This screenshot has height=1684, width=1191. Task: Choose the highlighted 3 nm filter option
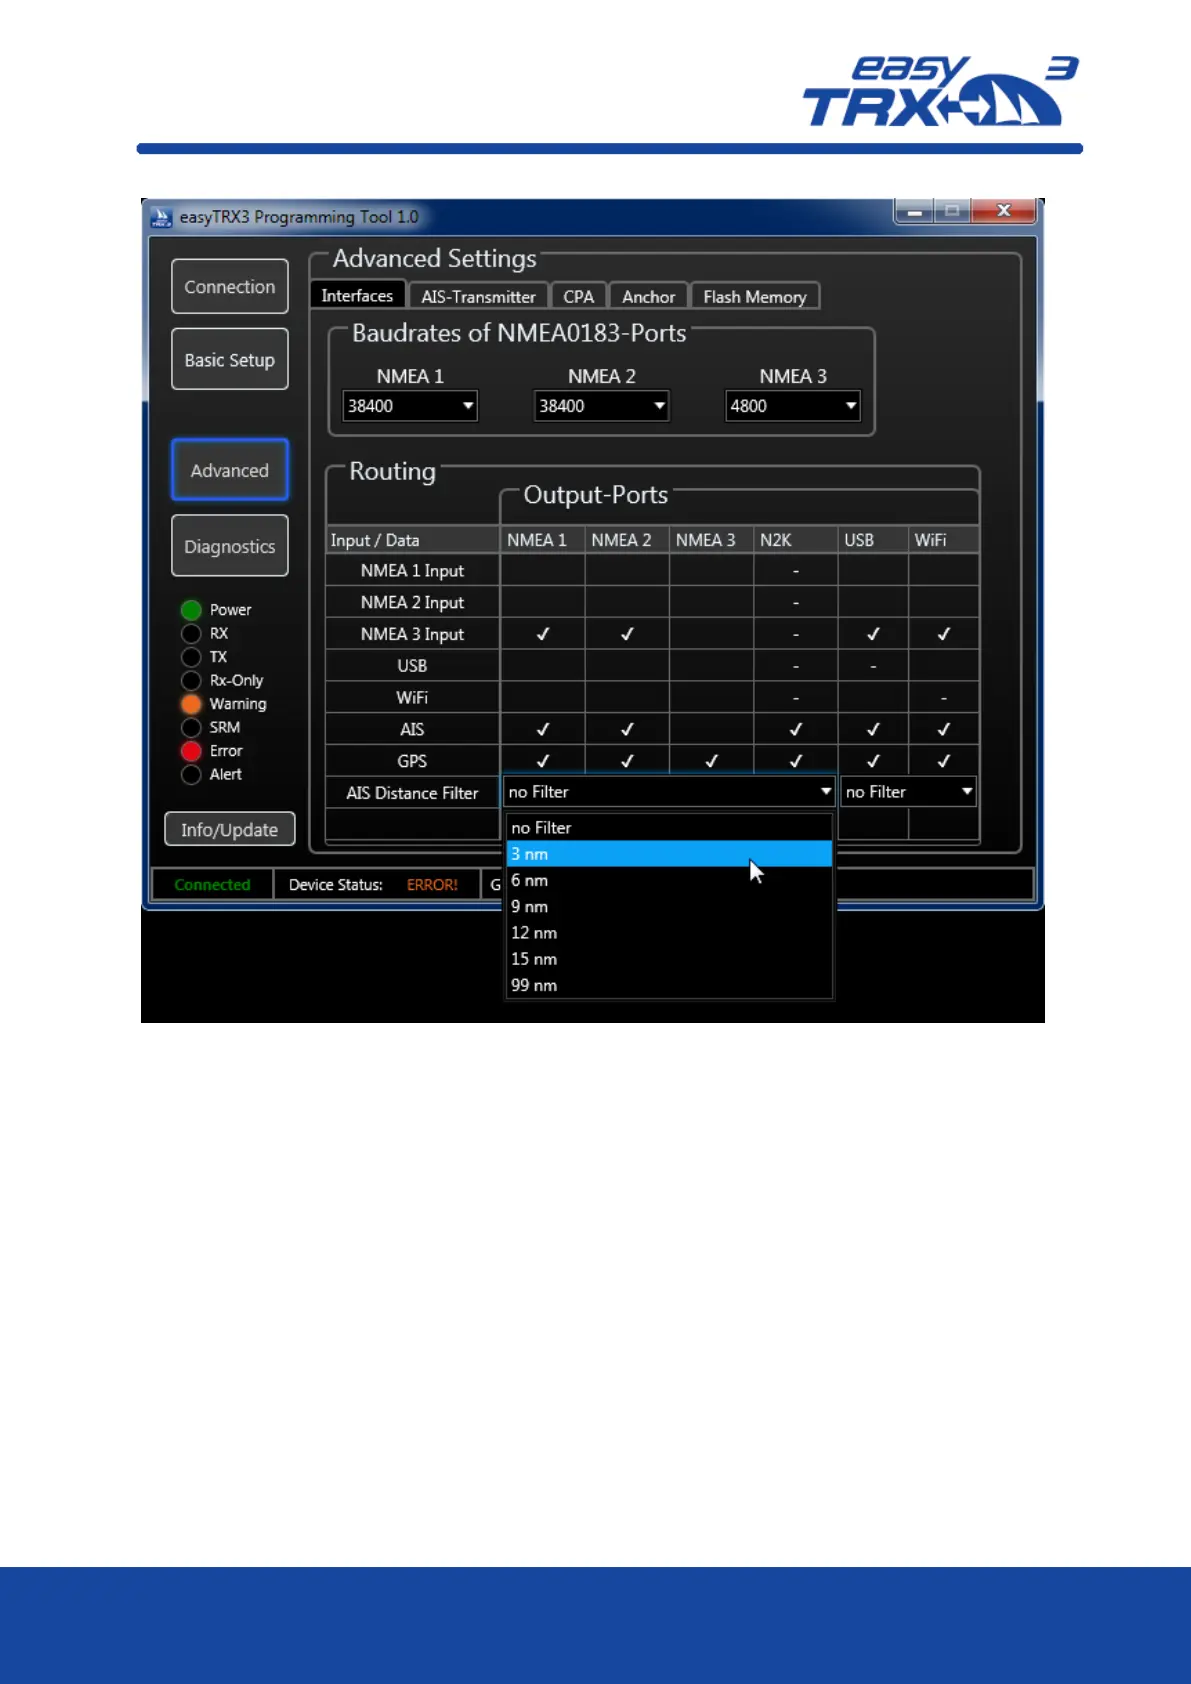pyautogui.click(x=669, y=854)
